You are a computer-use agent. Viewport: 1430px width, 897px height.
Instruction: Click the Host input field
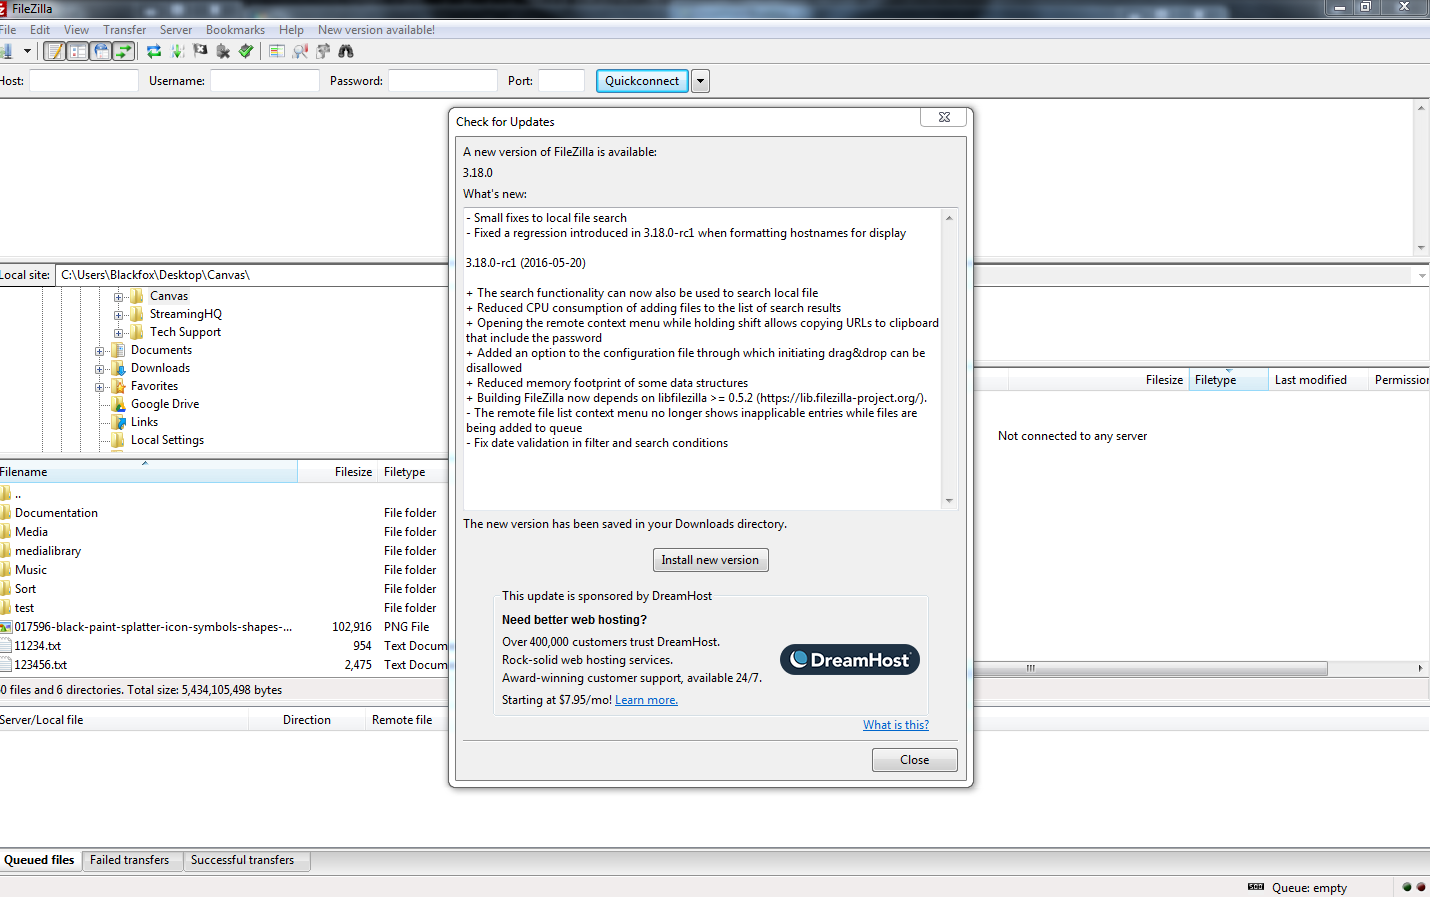84,81
